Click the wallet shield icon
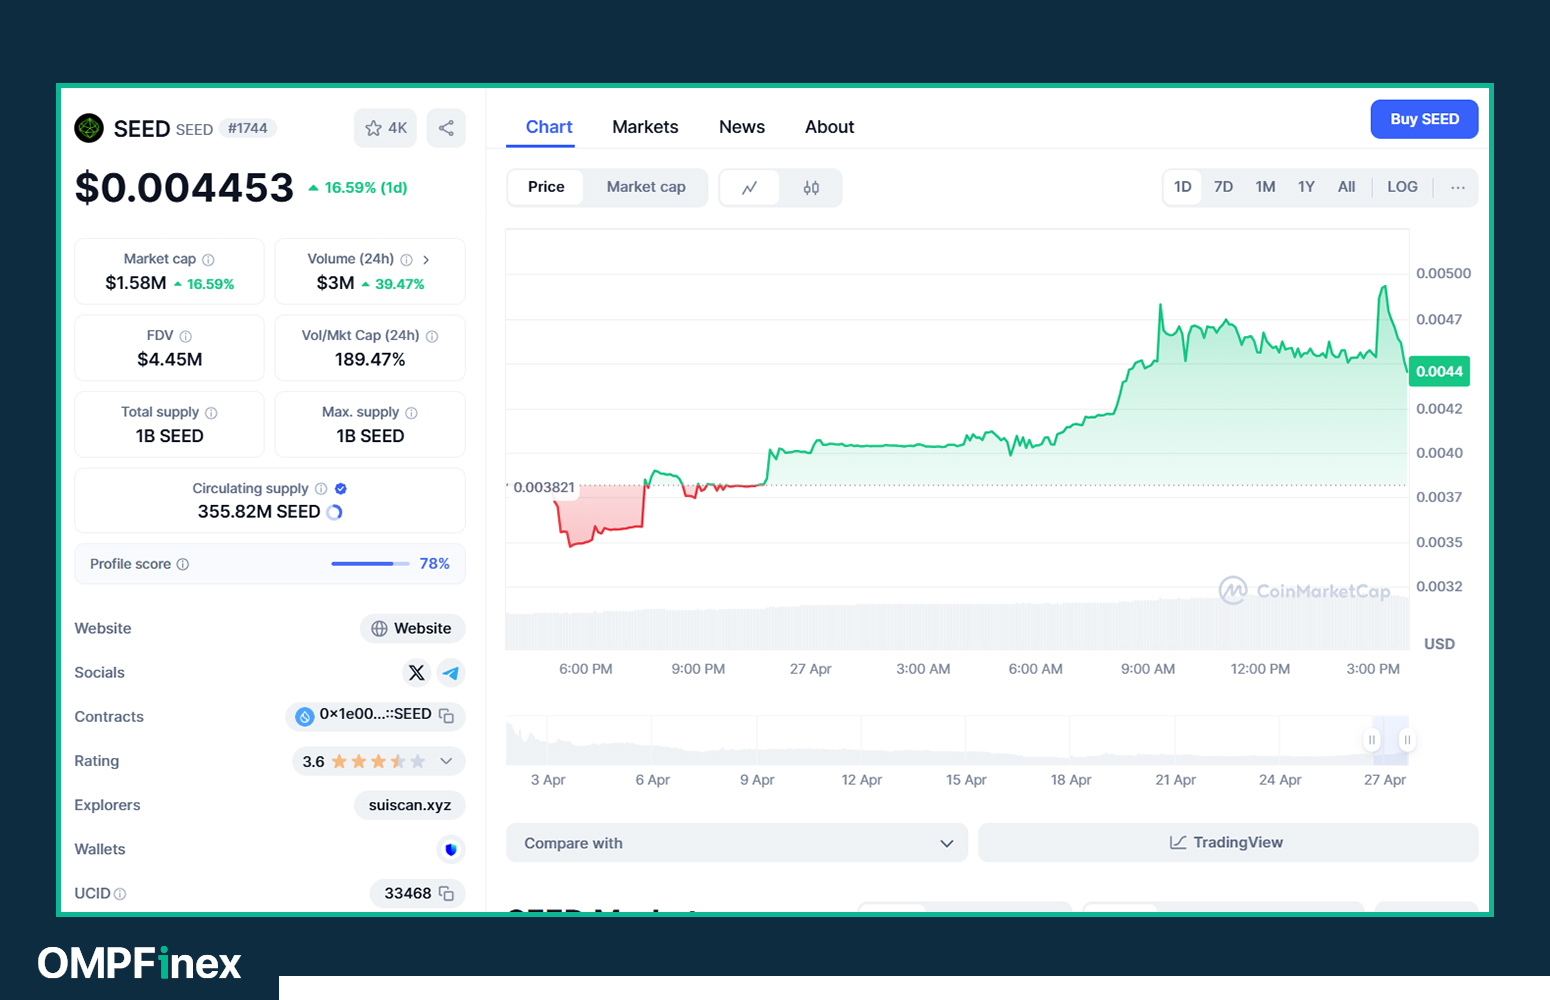Viewport: 1550px width, 1000px height. pyautogui.click(x=451, y=849)
